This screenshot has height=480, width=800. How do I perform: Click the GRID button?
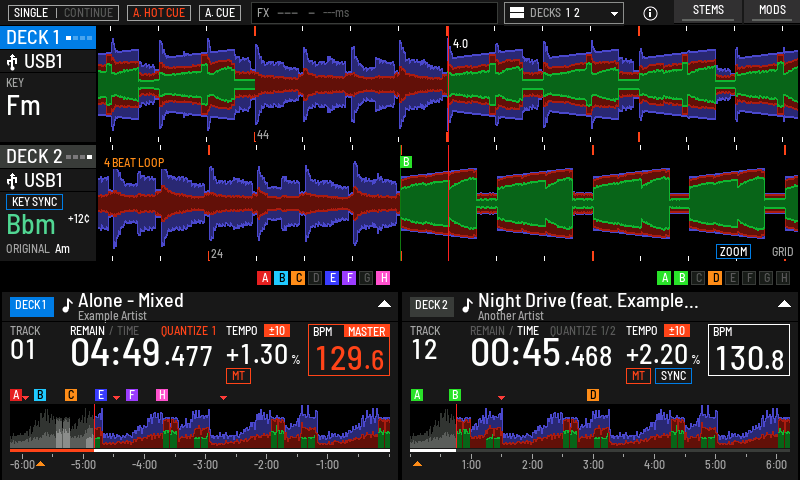(782, 251)
